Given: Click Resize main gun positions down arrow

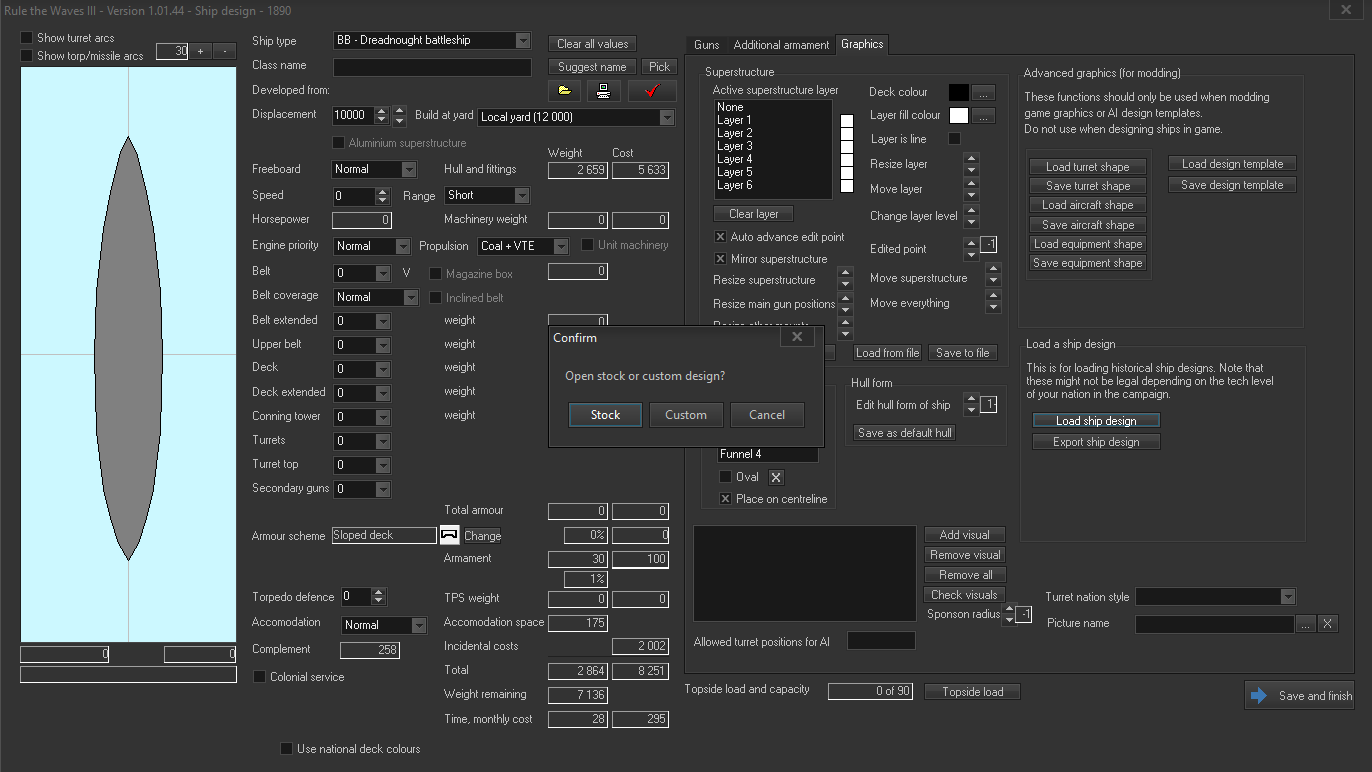Looking at the screenshot, I should pyautogui.click(x=845, y=309).
